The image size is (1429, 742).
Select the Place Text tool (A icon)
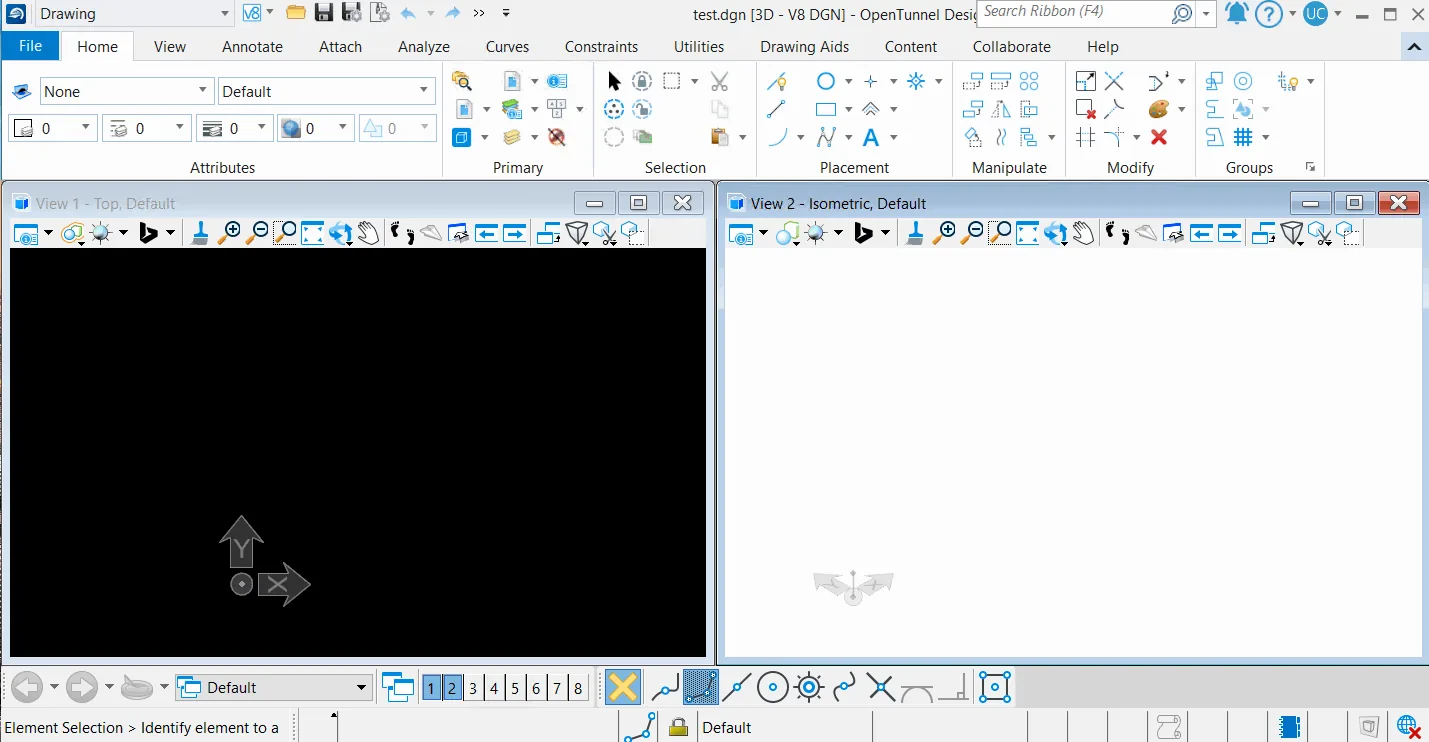[x=871, y=137]
